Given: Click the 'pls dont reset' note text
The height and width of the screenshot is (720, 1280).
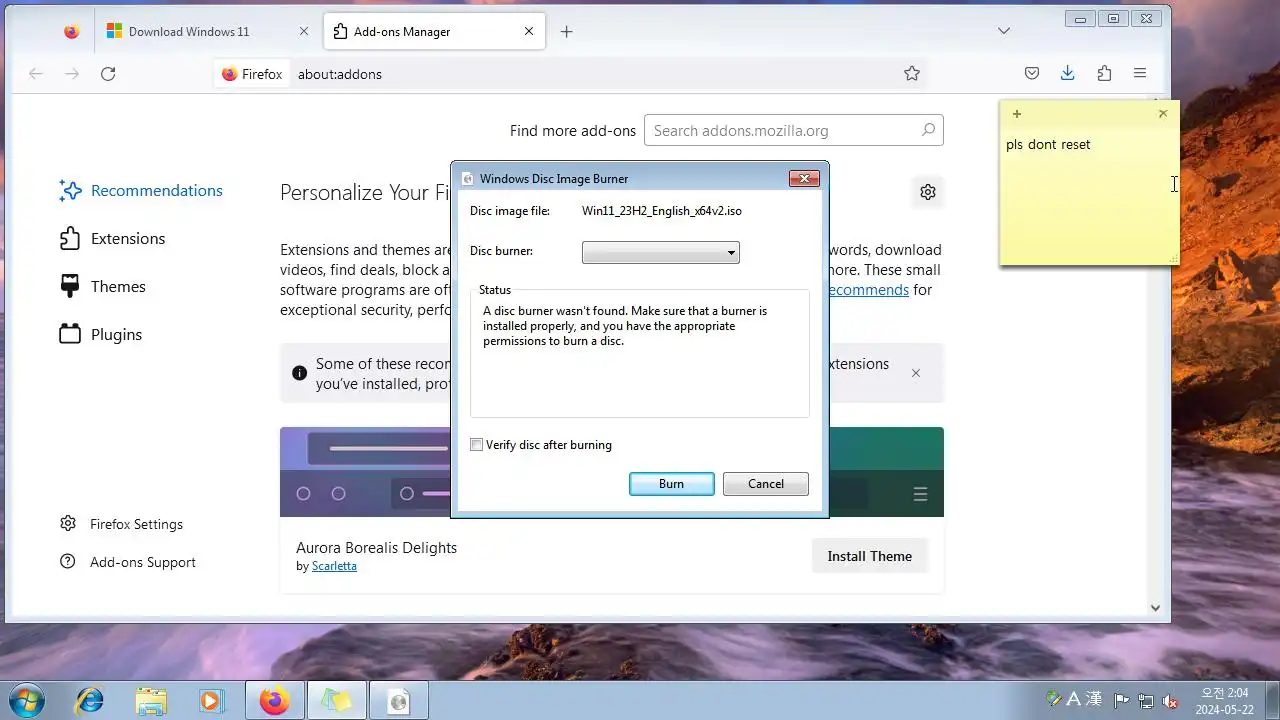Looking at the screenshot, I should pyautogui.click(x=1048, y=145).
